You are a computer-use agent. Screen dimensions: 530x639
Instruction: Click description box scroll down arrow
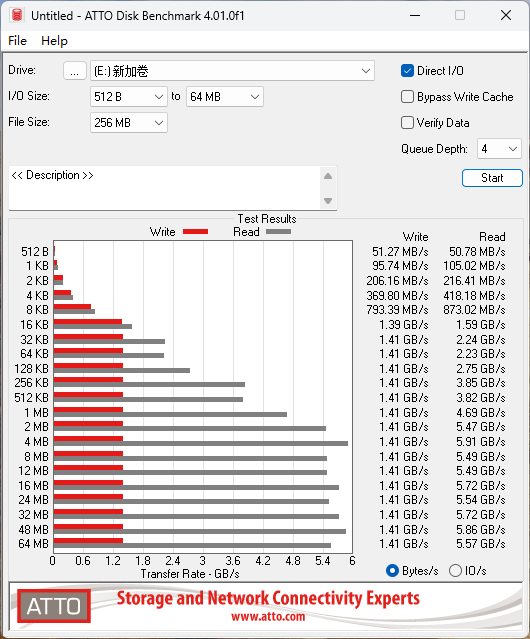click(x=328, y=201)
